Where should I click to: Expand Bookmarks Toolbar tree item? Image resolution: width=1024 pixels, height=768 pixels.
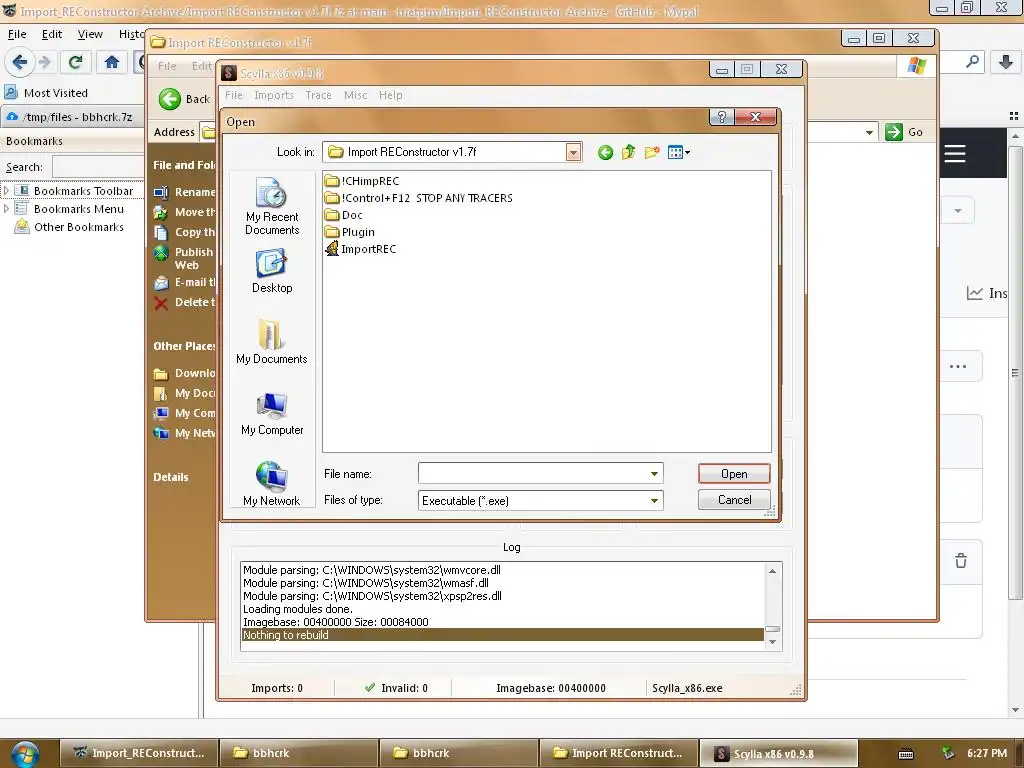6,191
